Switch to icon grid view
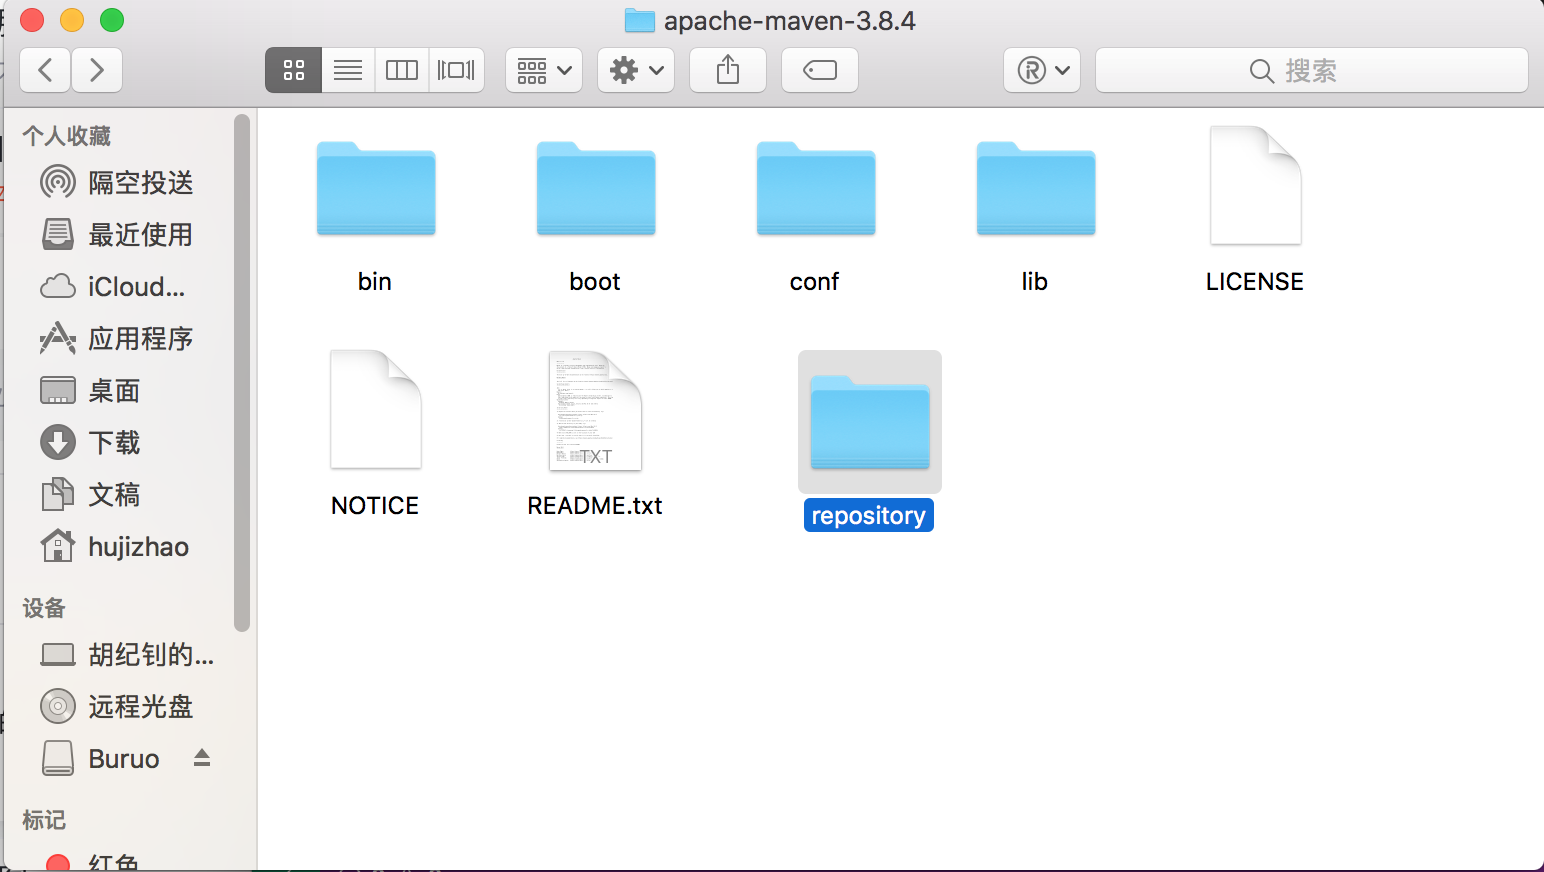This screenshot has width=1544, height=872. tap(293, 70)
